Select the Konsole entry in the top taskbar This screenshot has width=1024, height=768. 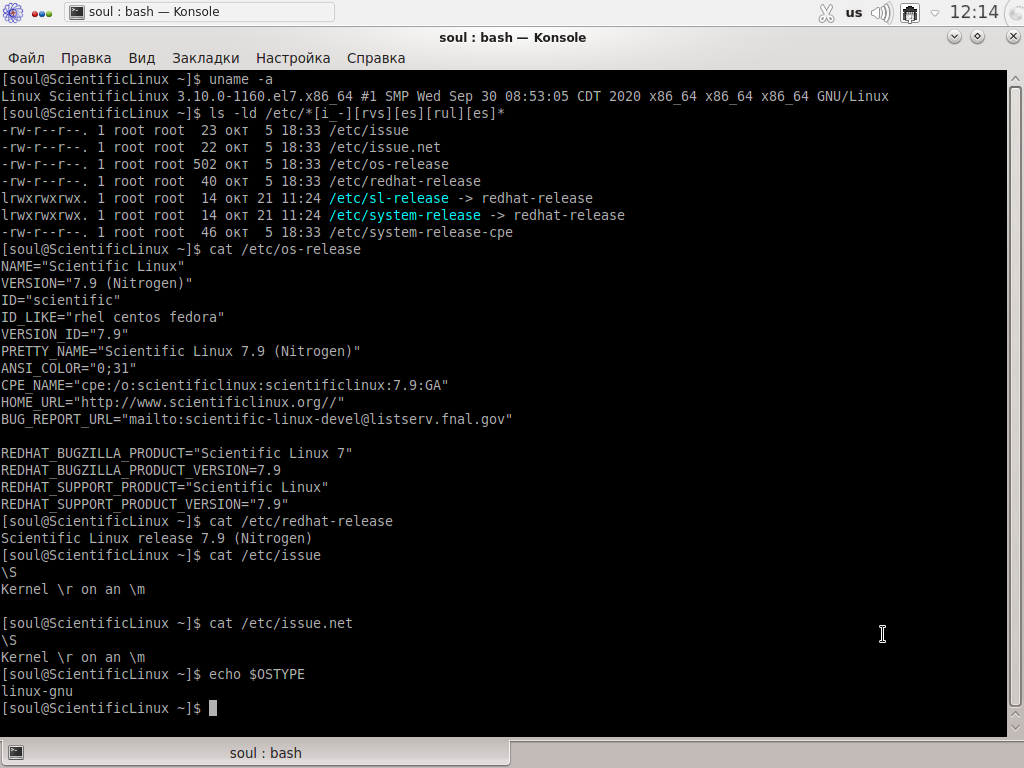pos(199,12)
